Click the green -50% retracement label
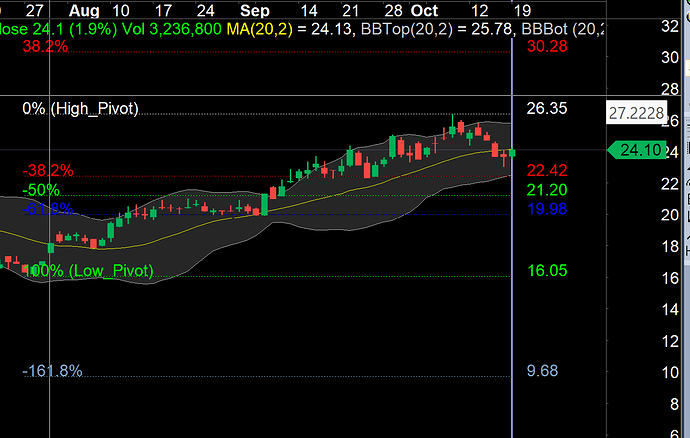This screenshot has width=690, height=438. [41, 190]
